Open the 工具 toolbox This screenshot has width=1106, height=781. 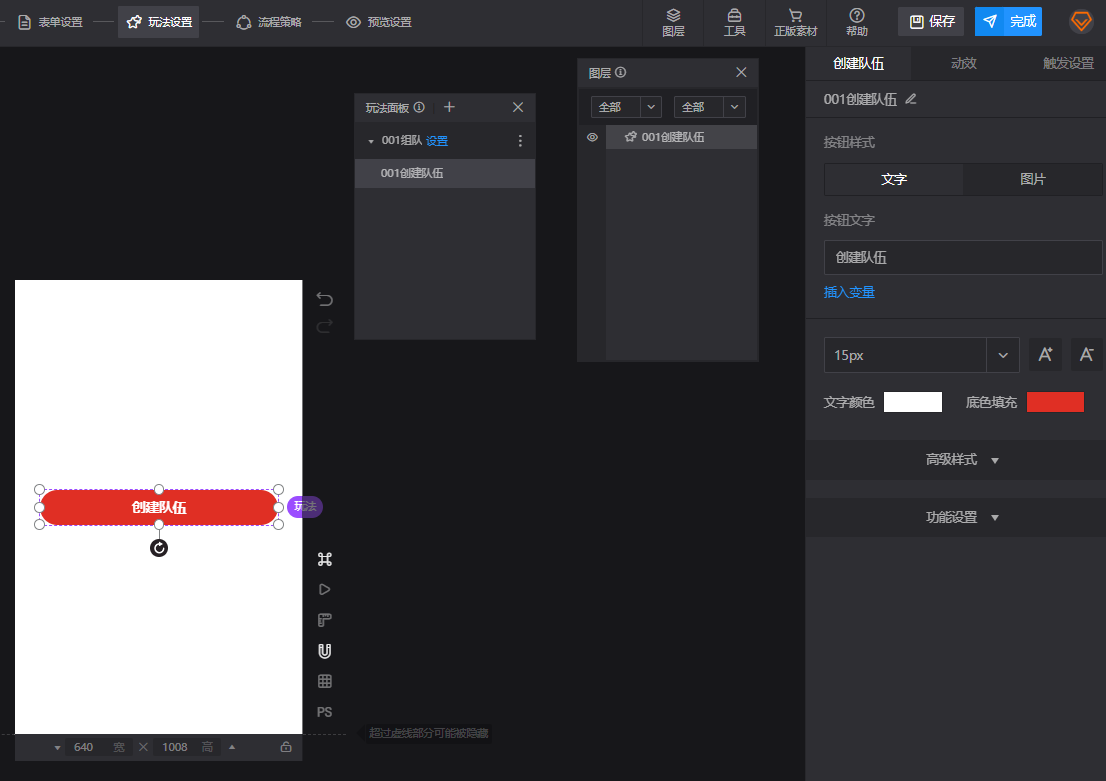coord(734,23)
